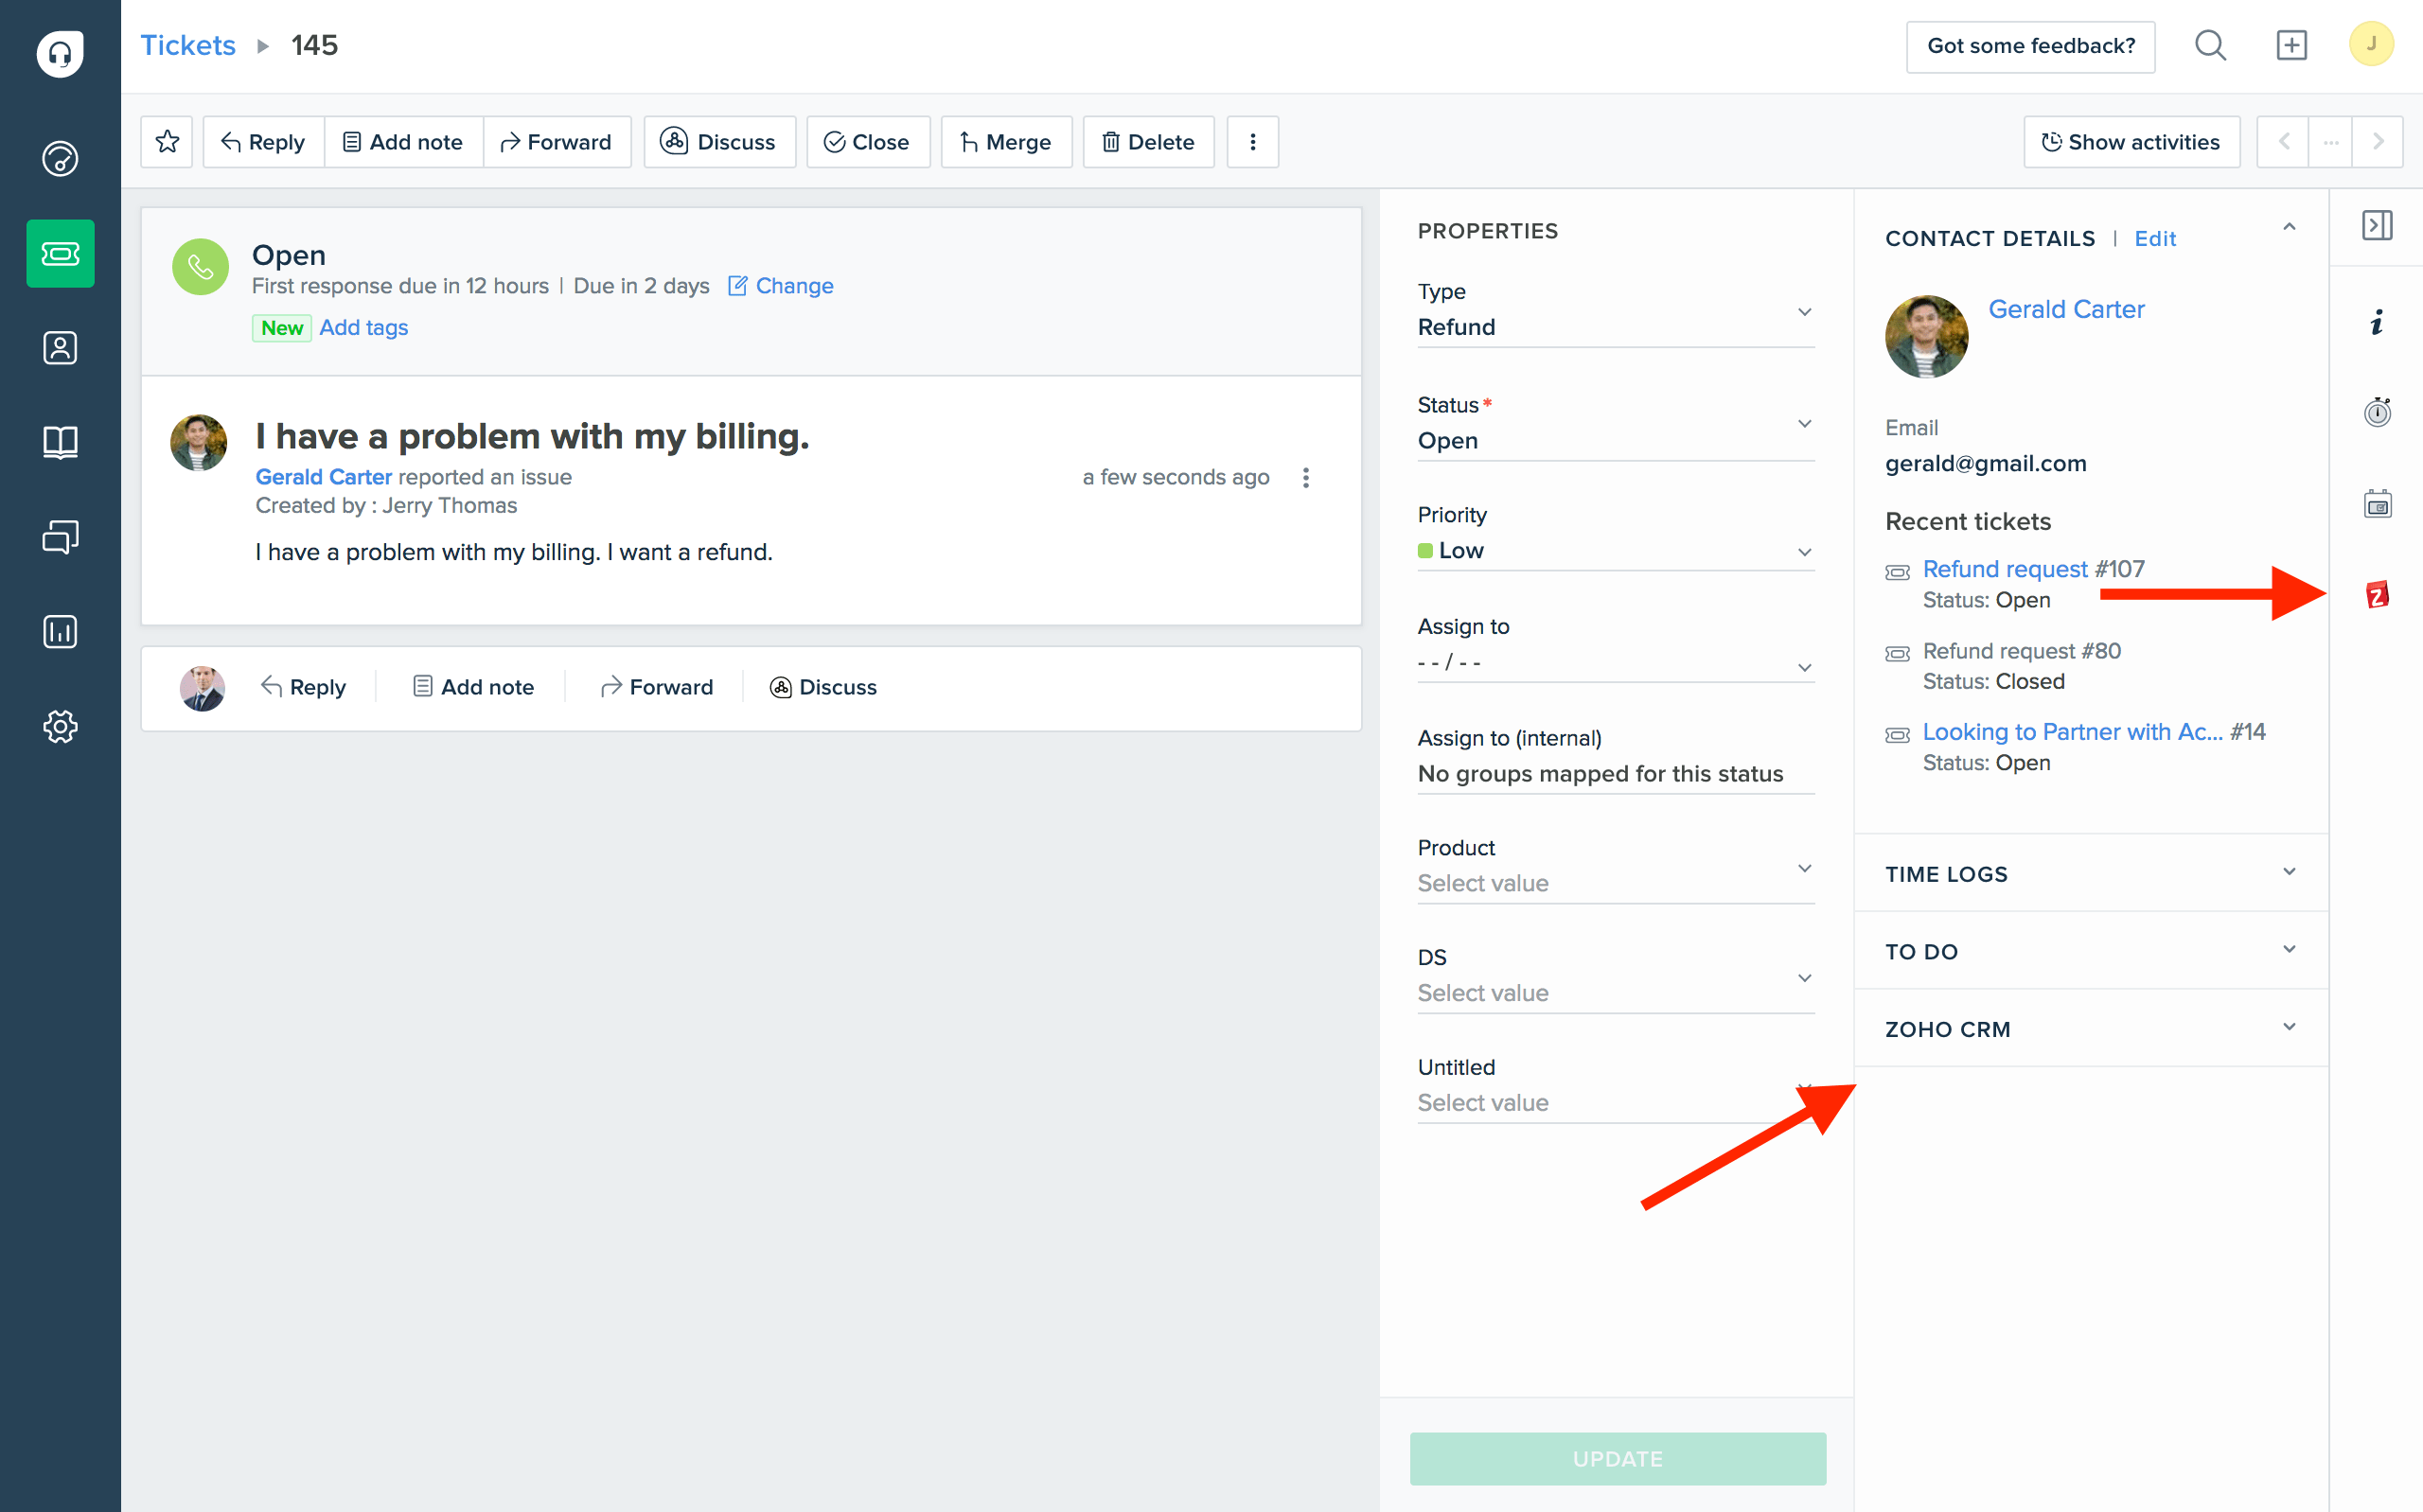Open the Solutions book icon in the sidebar

[60, 442]
